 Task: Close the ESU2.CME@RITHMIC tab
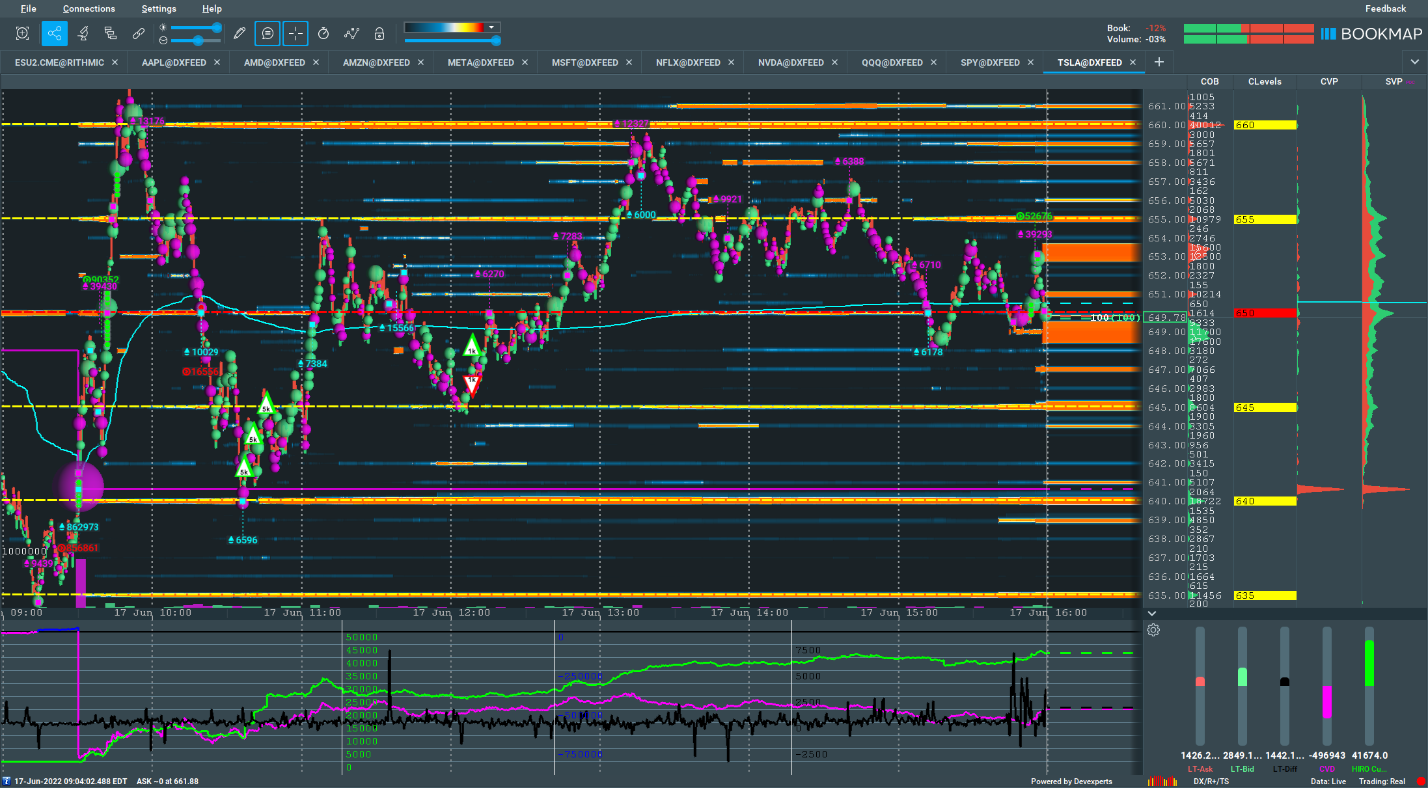(x=115, y=62)
